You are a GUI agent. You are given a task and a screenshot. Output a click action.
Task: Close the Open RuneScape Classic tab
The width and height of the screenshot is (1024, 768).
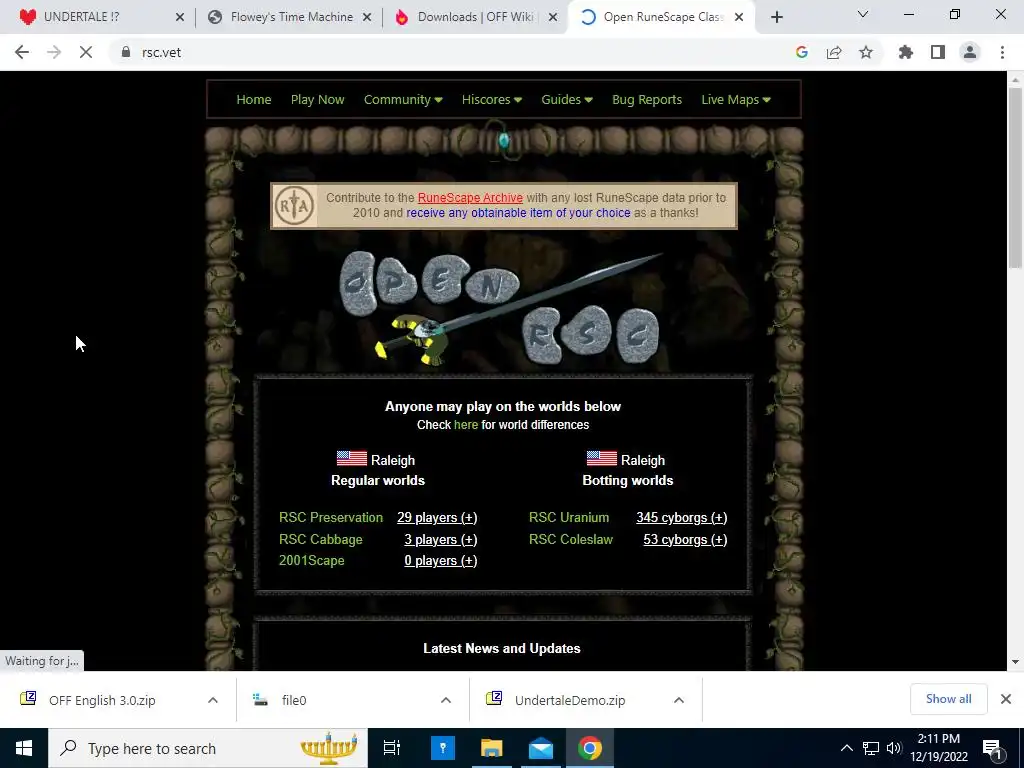click(x=739, y=18)
